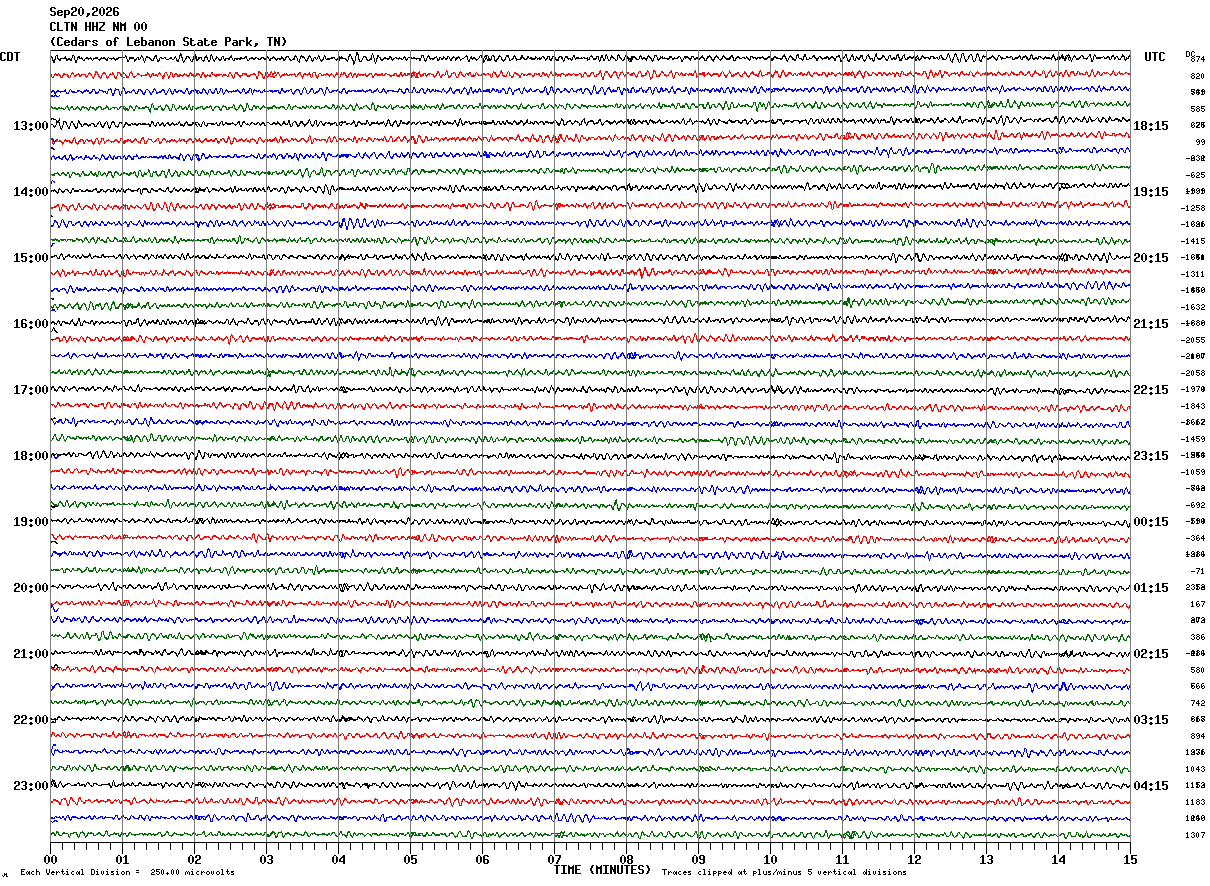Click the 18:15 UTC time label
Screen dimensions: 1210x886
(1151, 126)
